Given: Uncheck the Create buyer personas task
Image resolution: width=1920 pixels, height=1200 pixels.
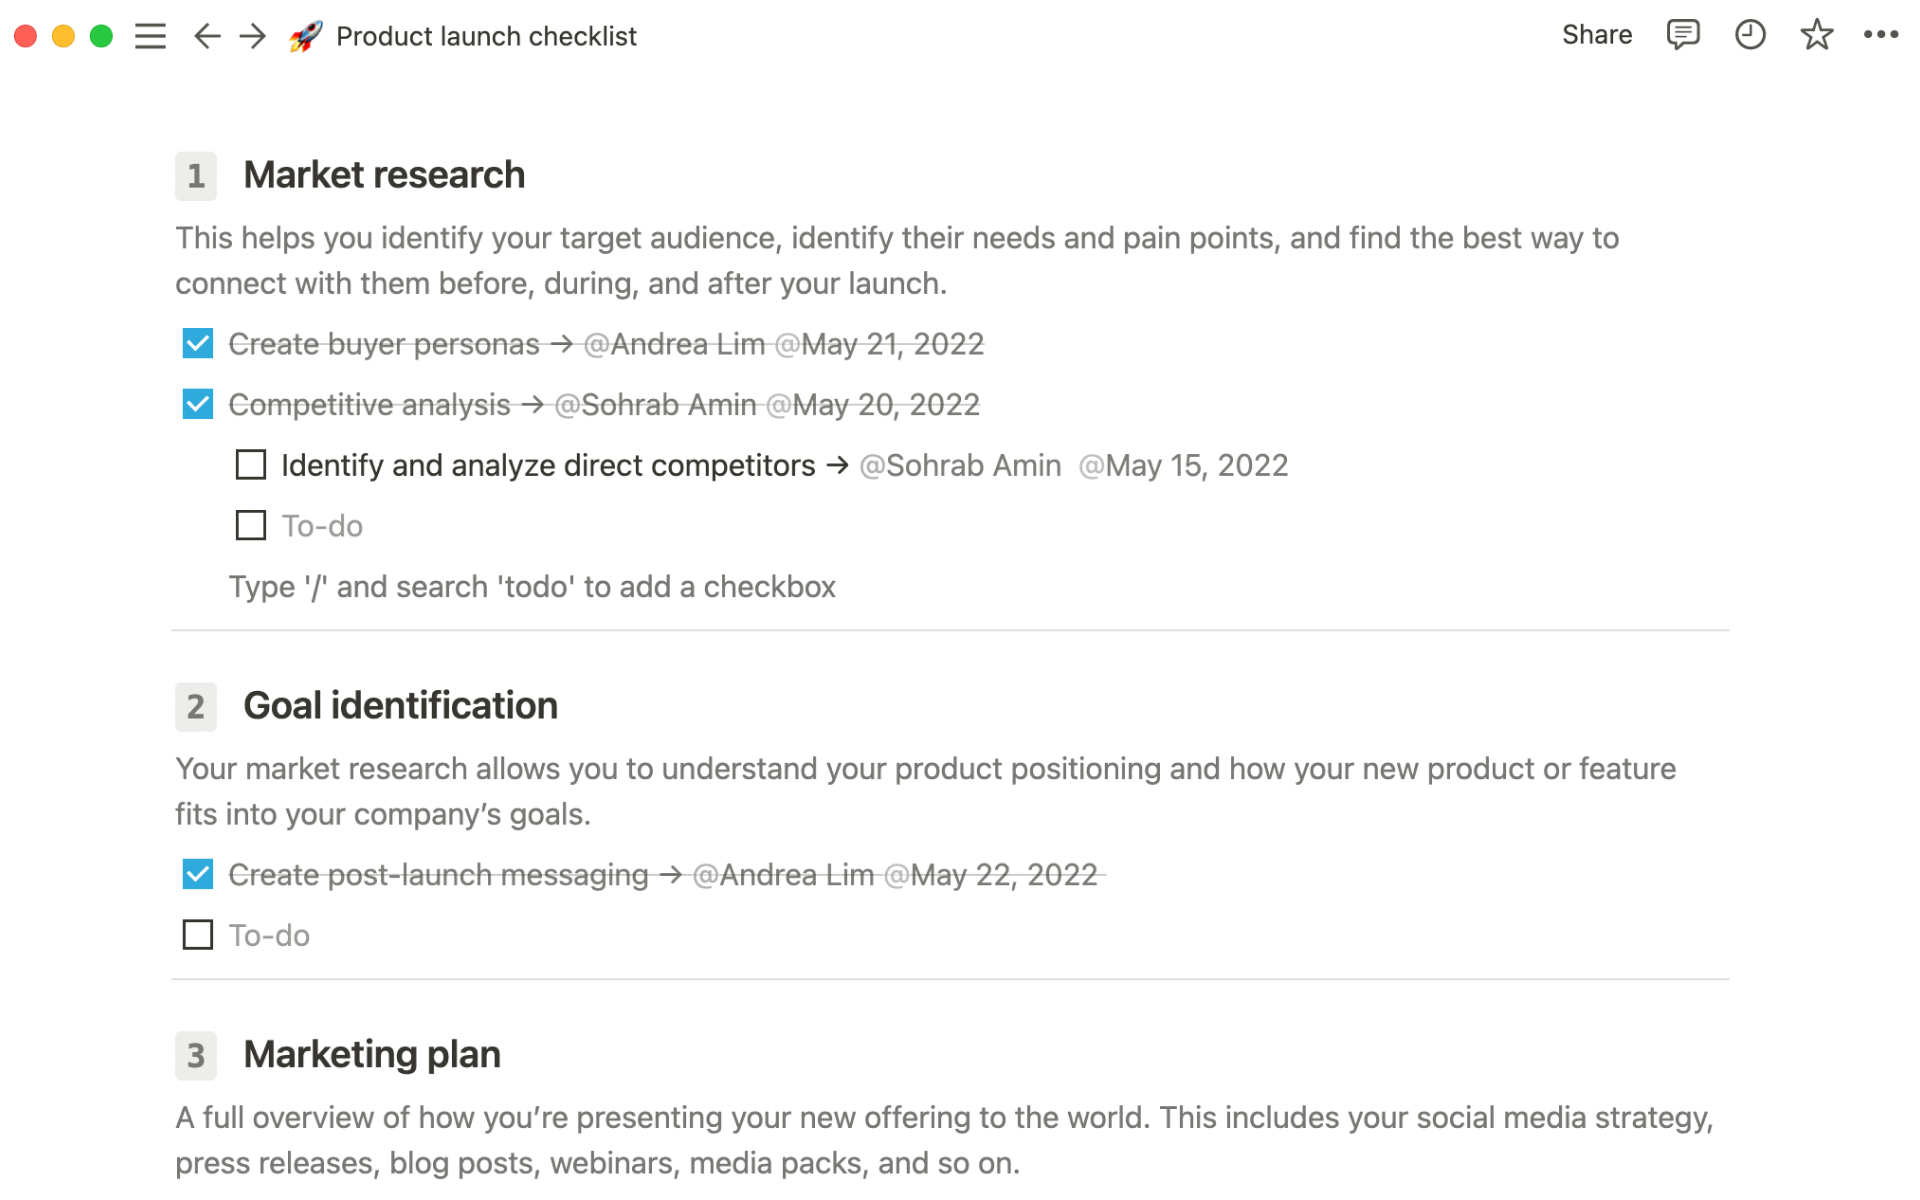Looking at the screenshot, I should click(x=197, y=343).
